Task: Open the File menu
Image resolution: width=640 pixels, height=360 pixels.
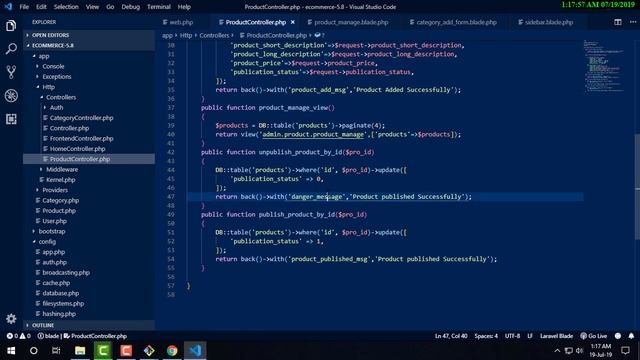Action: click(24, 7)
